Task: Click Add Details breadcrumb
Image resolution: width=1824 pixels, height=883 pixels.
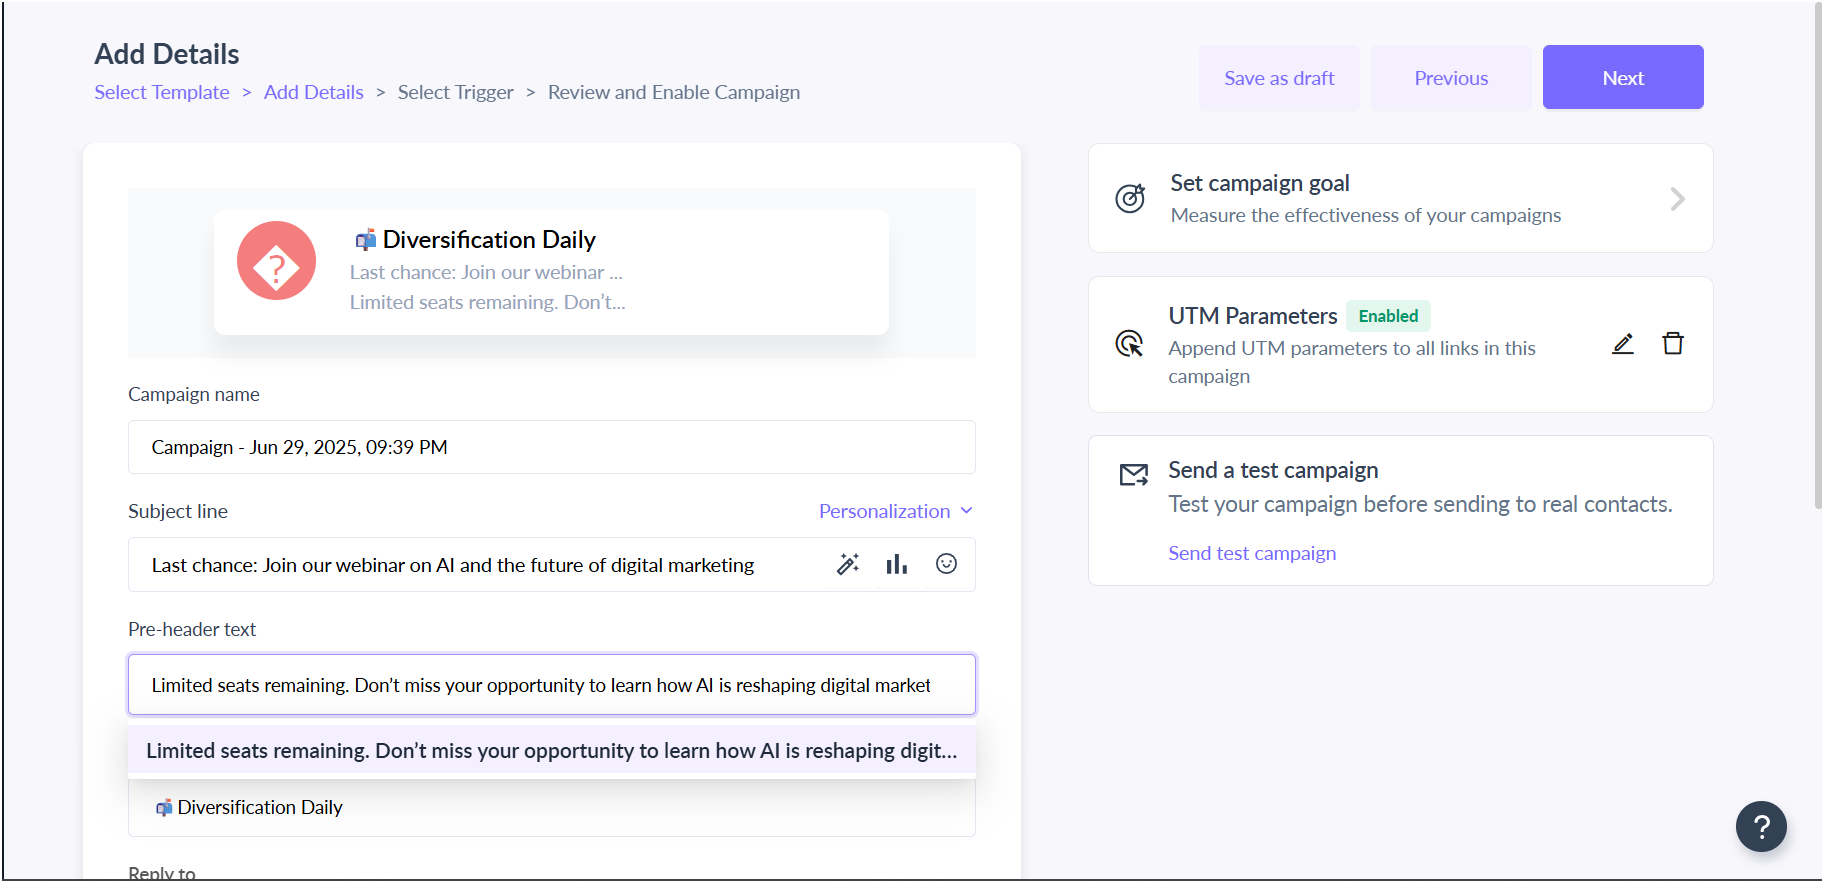Action: [314, 92]
